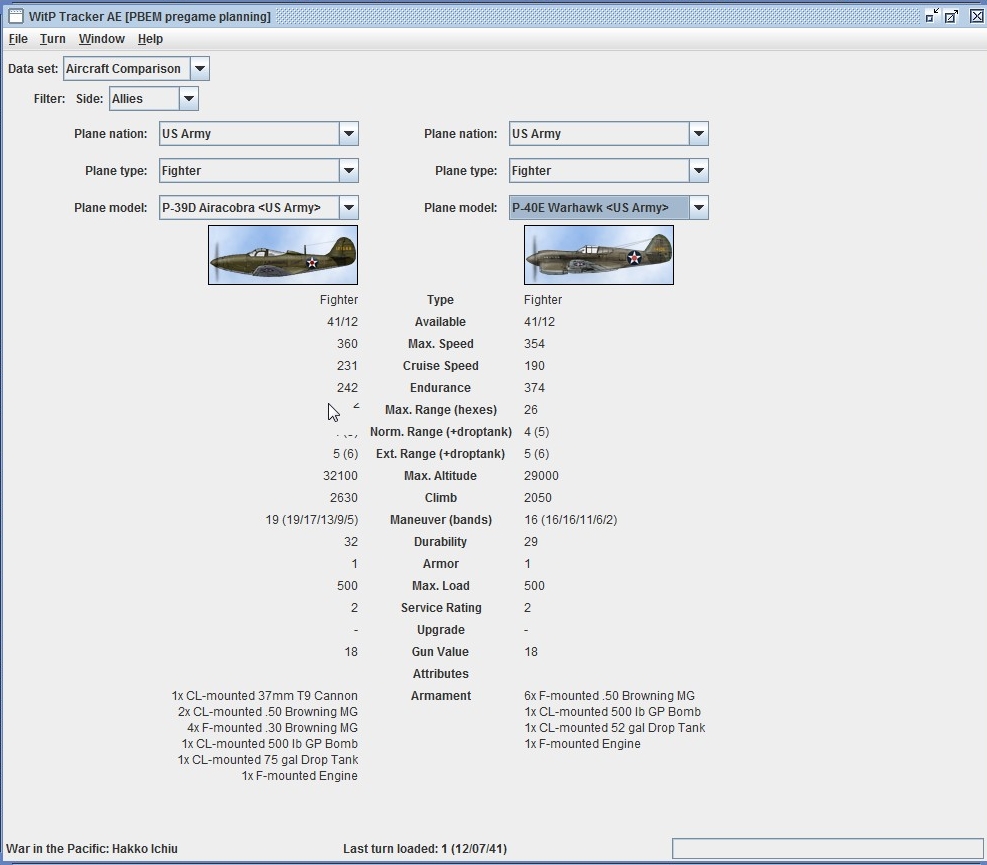Click '6x F-mounted .50 Browning MG' entry

click(609, 696)
